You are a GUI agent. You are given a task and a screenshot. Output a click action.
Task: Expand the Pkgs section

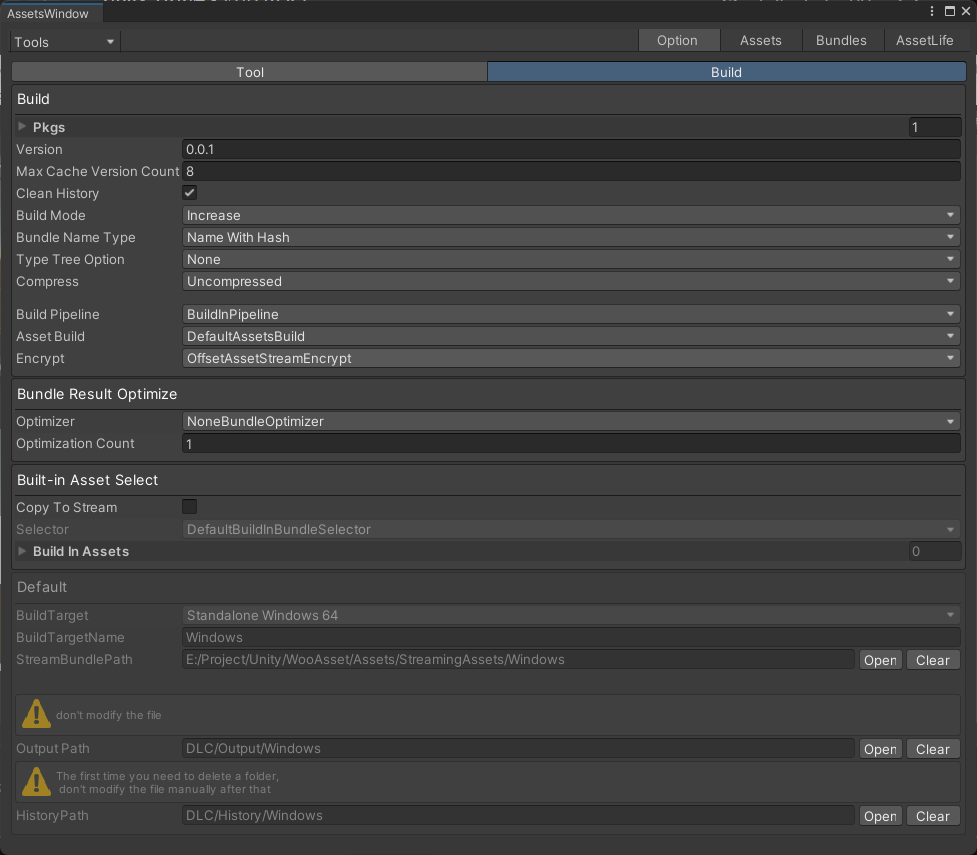coord(21,127)
